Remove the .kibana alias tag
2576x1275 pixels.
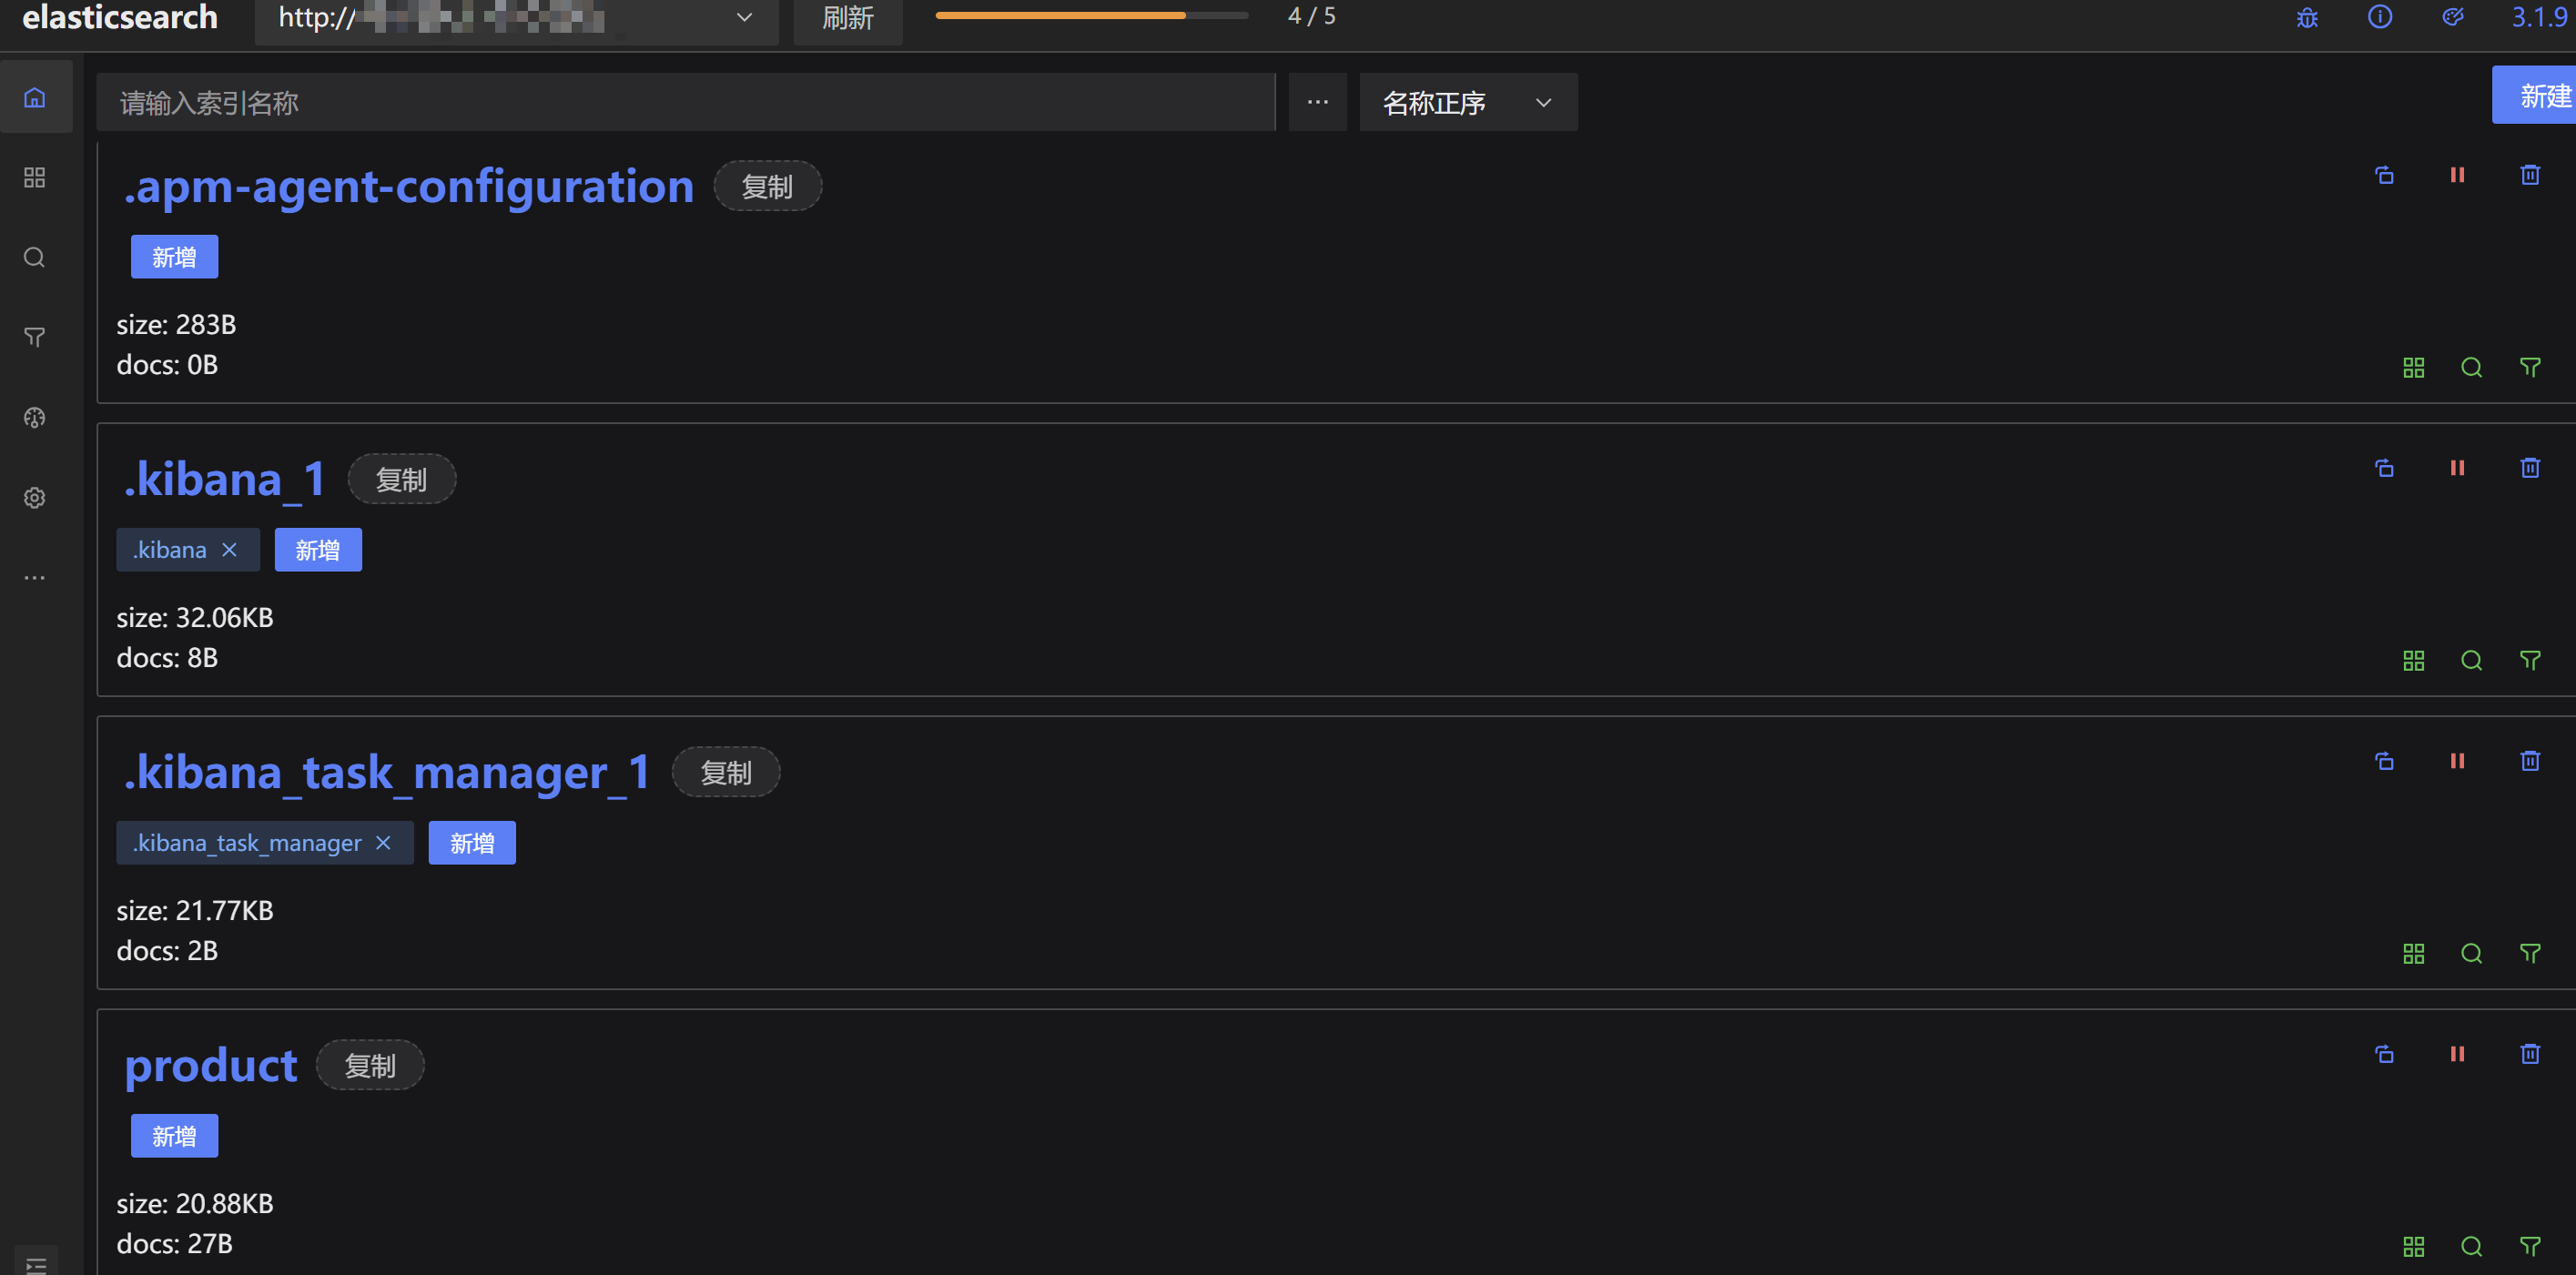pyautogui.click(x=229, y=550)
